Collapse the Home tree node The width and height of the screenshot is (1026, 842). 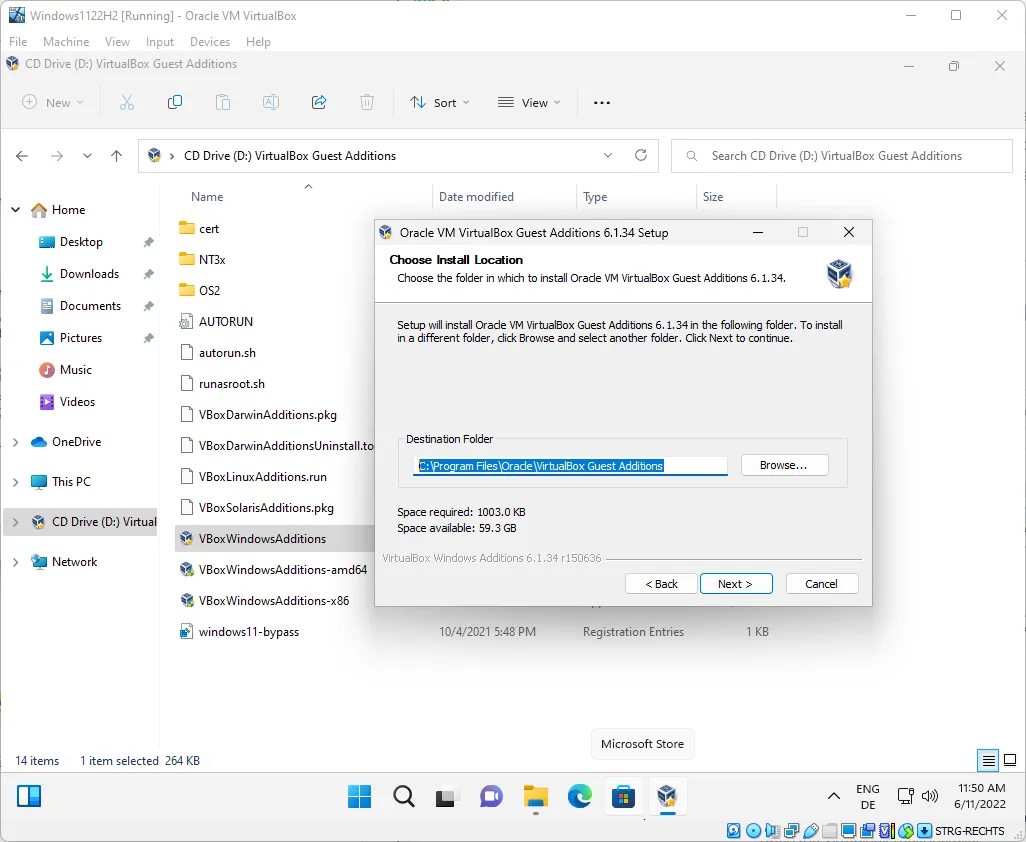click(x=16, y=209)
